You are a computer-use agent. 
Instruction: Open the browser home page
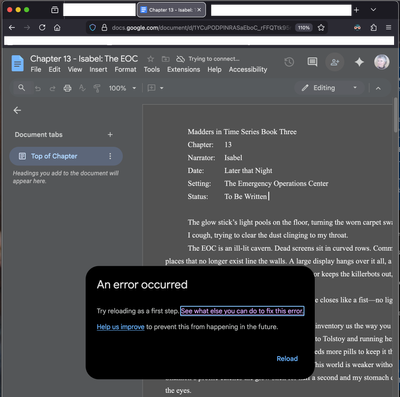(x=57, y=27)
